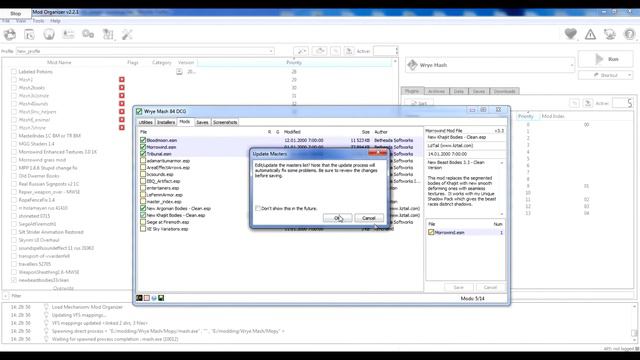Click Cancel button under the masters list

[x=490, y=287]
